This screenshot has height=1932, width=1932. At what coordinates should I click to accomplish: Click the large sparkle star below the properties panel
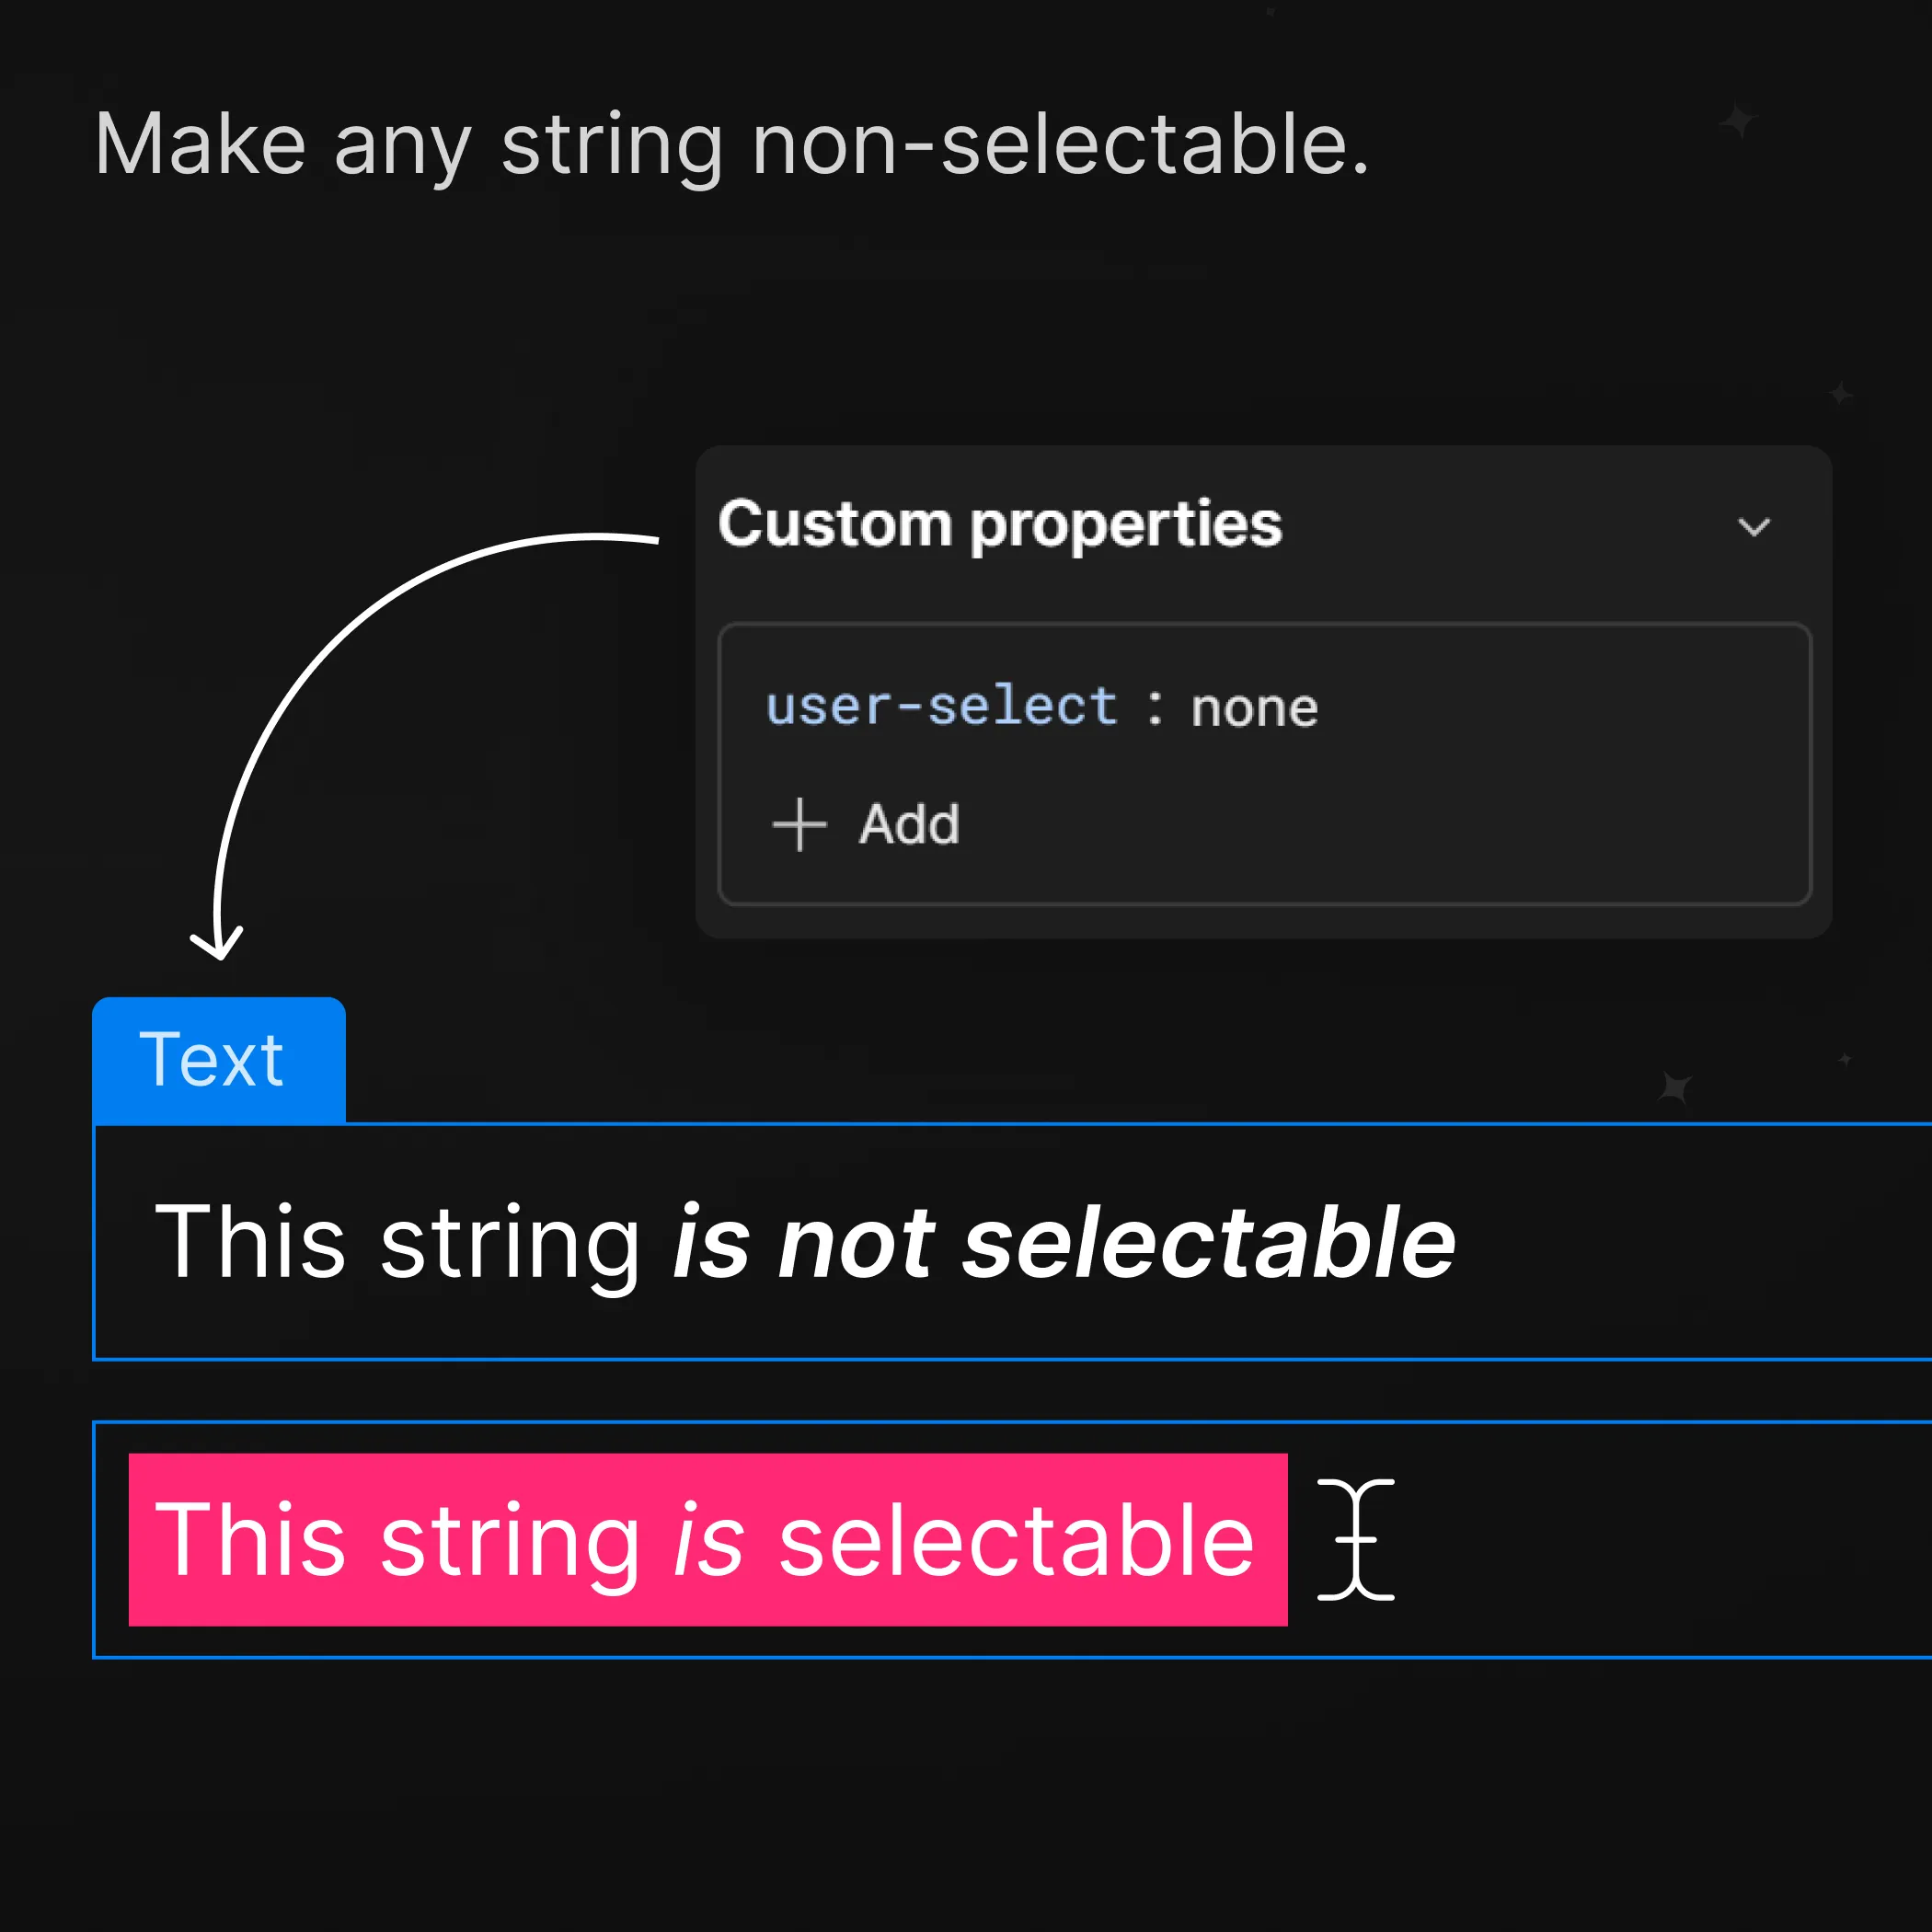point(1675,1087)
